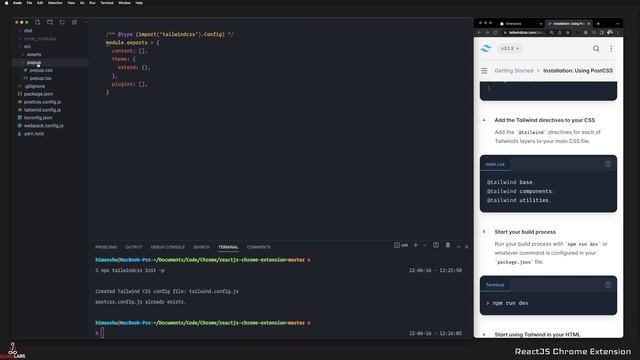Collapse the popup folder
The width and height of the screenshot is (640, 360).
coord(33,62)
